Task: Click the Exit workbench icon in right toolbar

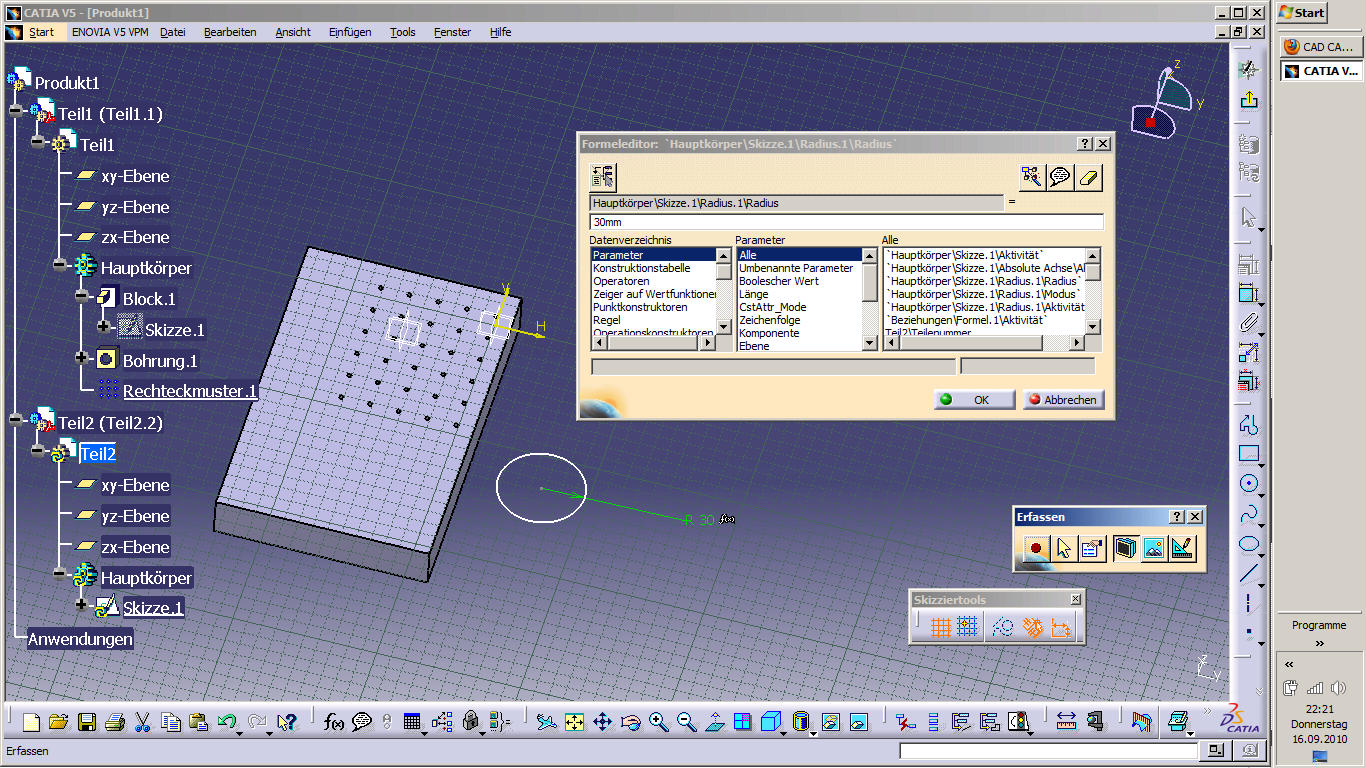Action: point(1248,100)
